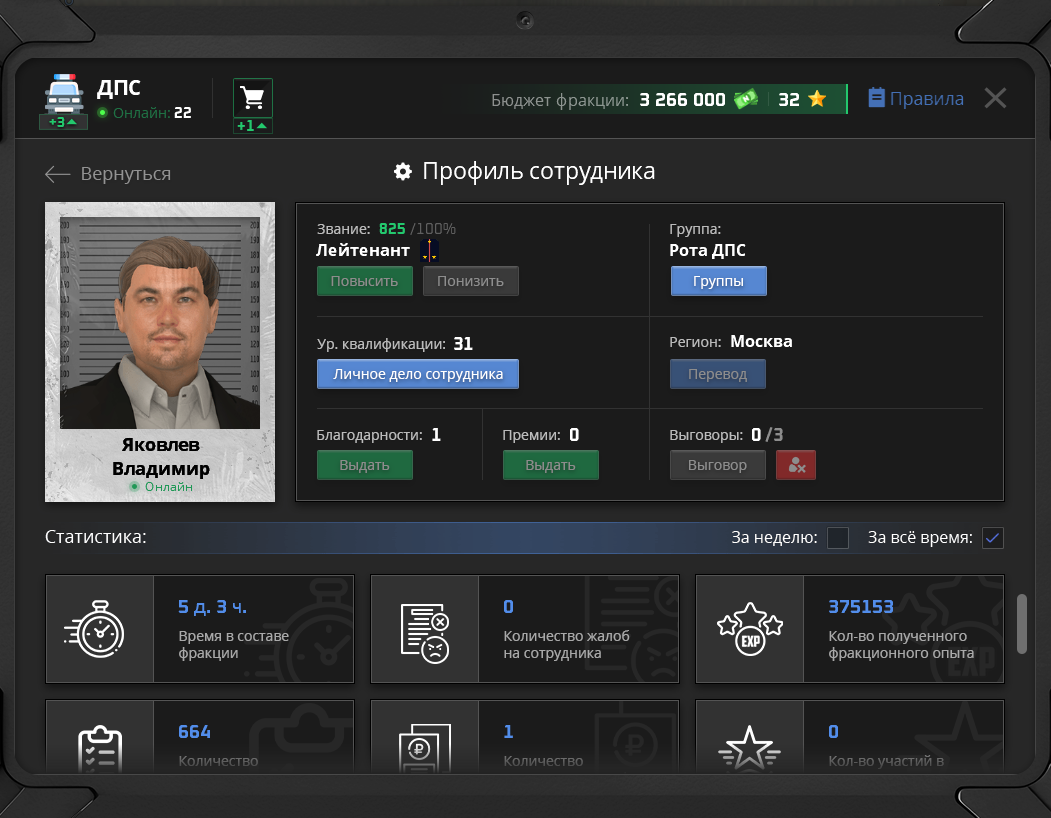The width and height of the screenshot is (1051, 818).
Task: Click the Рота ДПС group name
Action: pyautogui.click(x=707, y=251)
